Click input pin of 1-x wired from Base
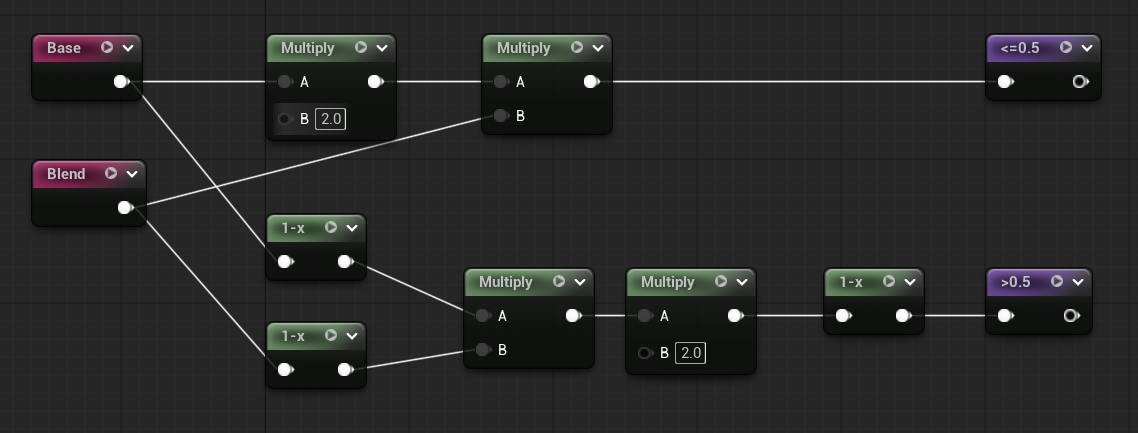The image size is (1138, 433). pyautogui.click(x=286, y=262)
